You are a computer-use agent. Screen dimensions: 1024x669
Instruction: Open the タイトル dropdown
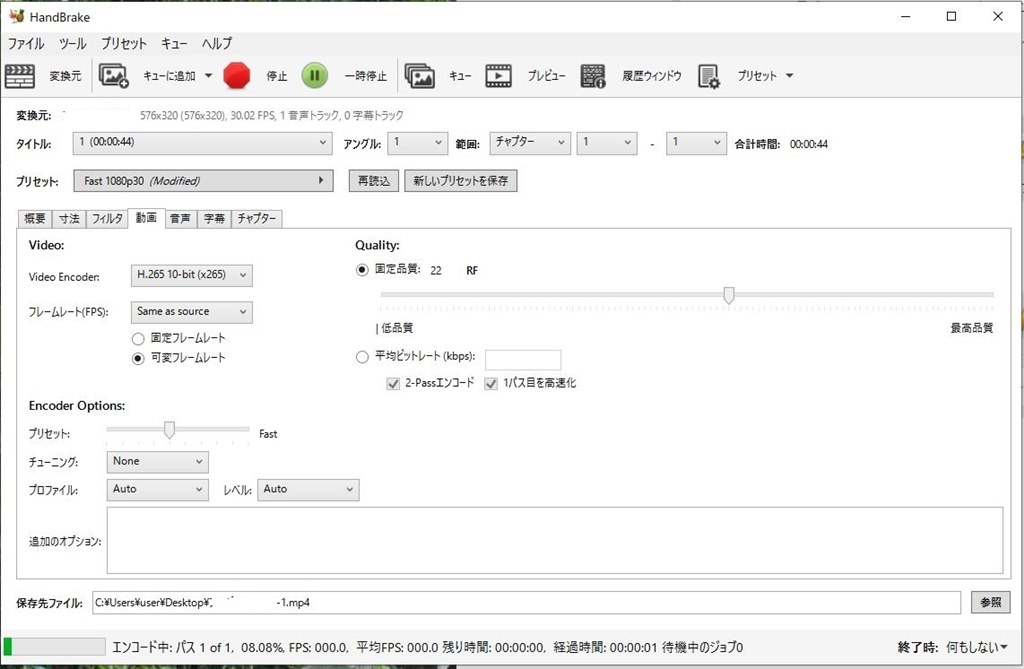pos(202,143)
